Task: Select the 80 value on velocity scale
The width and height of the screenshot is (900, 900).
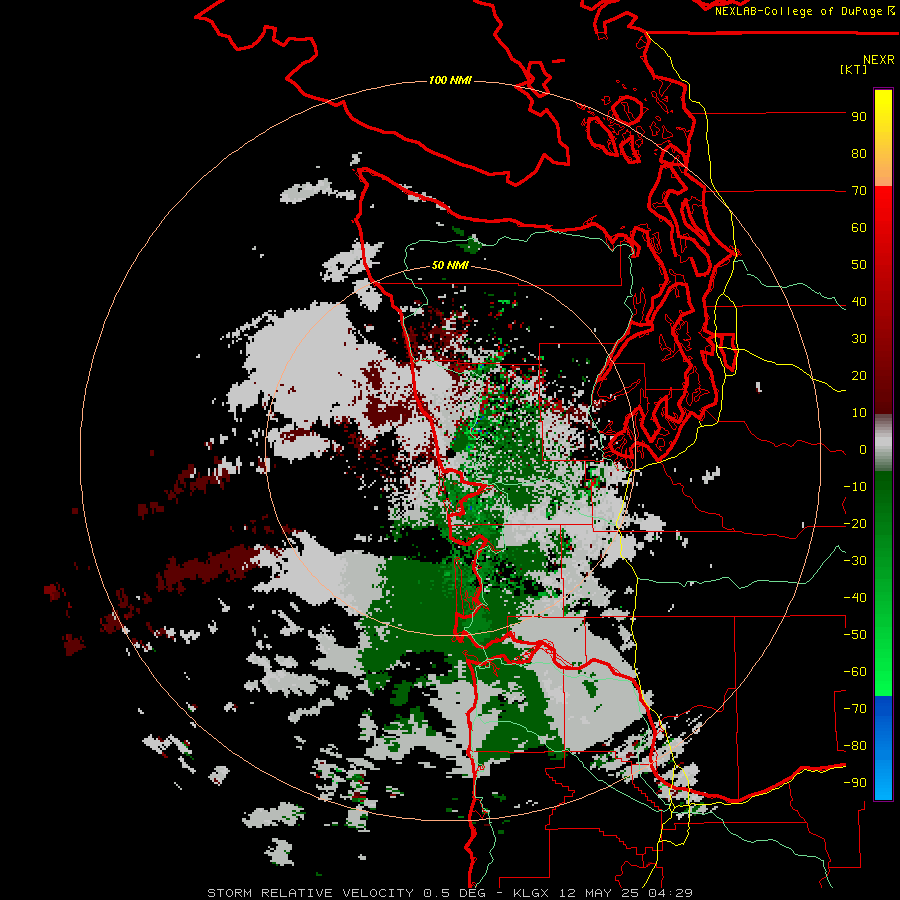Action: (x=859, y=154)
